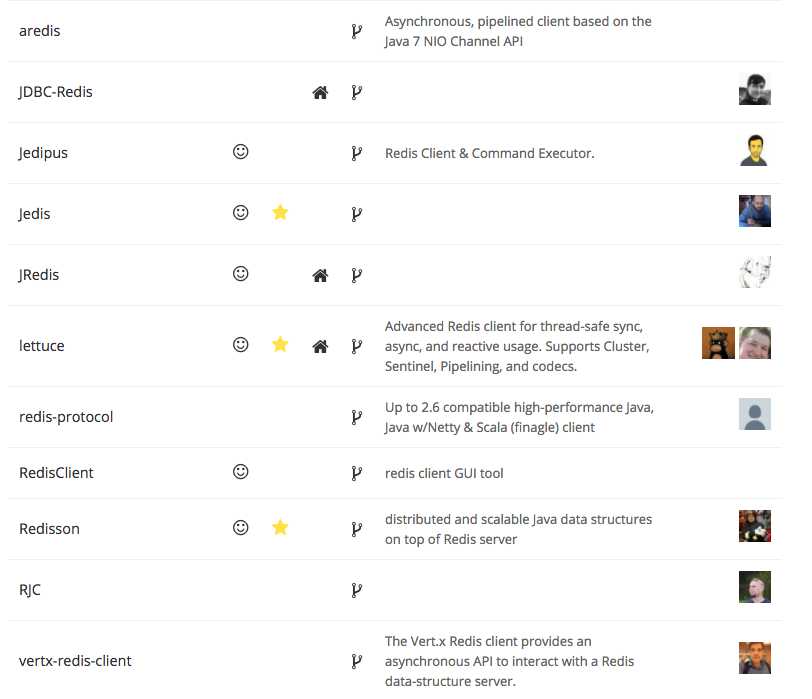Open the repository icon for Redisson
Image resolution: width=812 pixels, height=699 pixels.
click(356, 529)
